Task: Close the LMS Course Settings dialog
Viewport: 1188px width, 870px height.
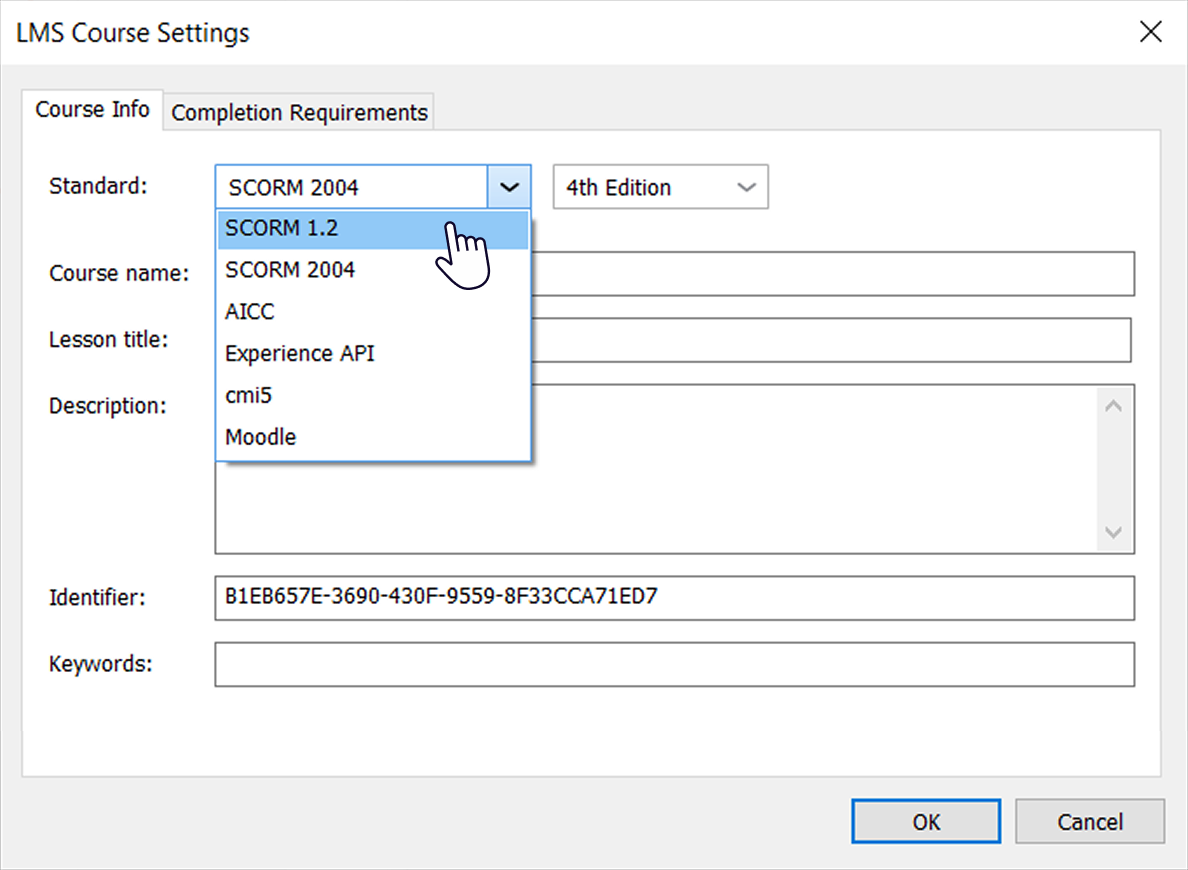Action: pyautogui.click(x=1150, y=31)
